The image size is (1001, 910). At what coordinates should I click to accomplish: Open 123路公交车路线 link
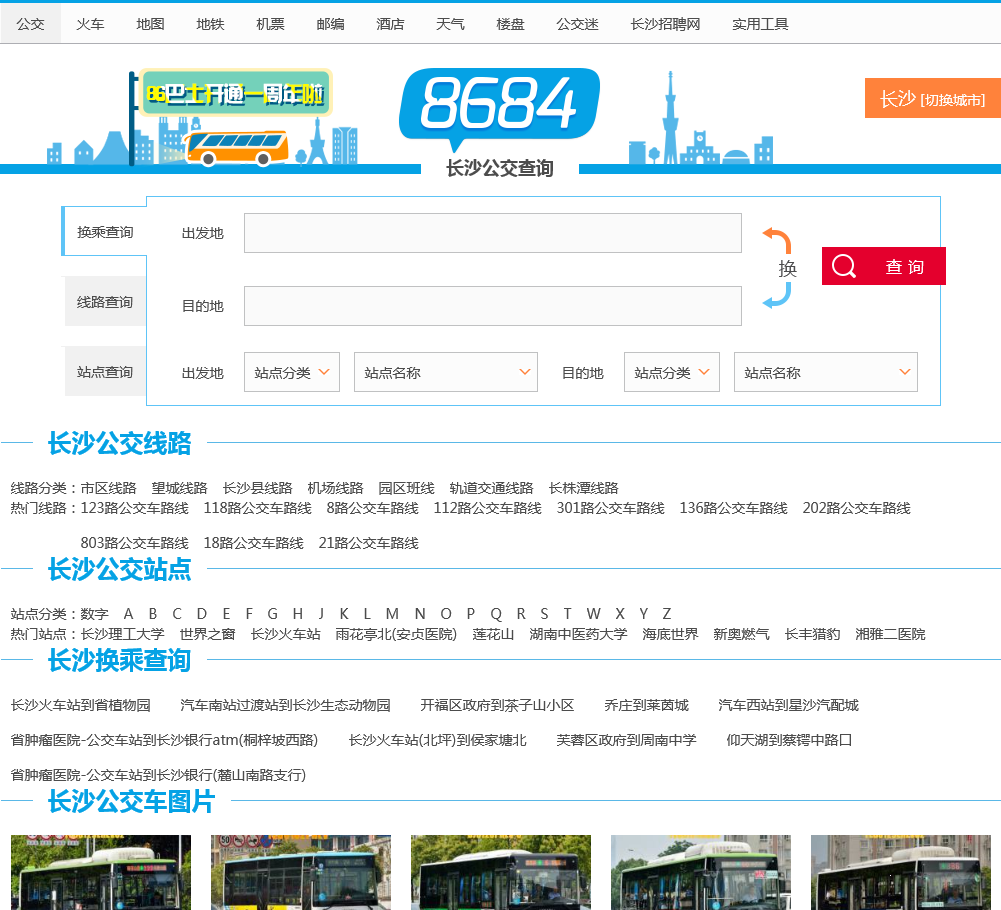click(135, 508)
